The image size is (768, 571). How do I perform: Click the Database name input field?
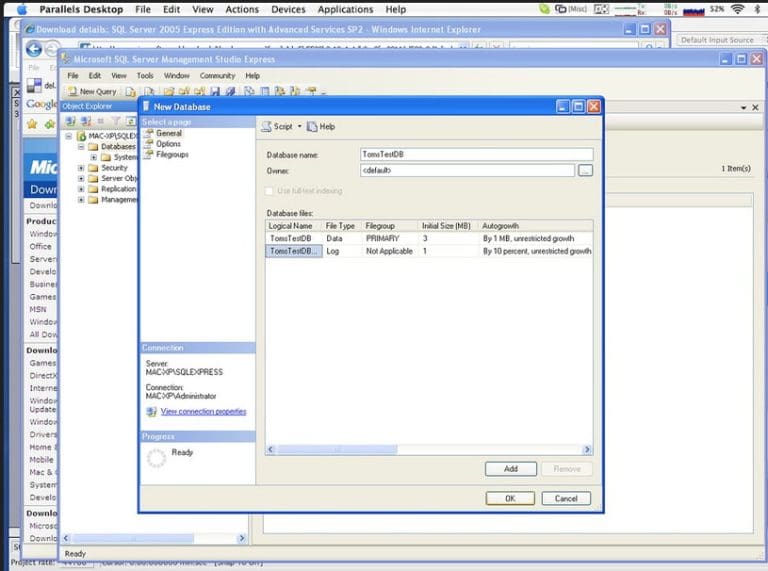(x=476, y=155)
